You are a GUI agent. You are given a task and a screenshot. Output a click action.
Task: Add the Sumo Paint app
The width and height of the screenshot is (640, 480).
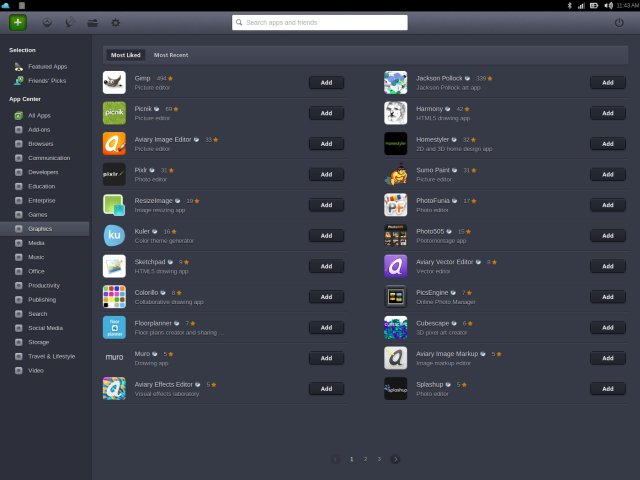pyautogui.click(x=608, y=174)
